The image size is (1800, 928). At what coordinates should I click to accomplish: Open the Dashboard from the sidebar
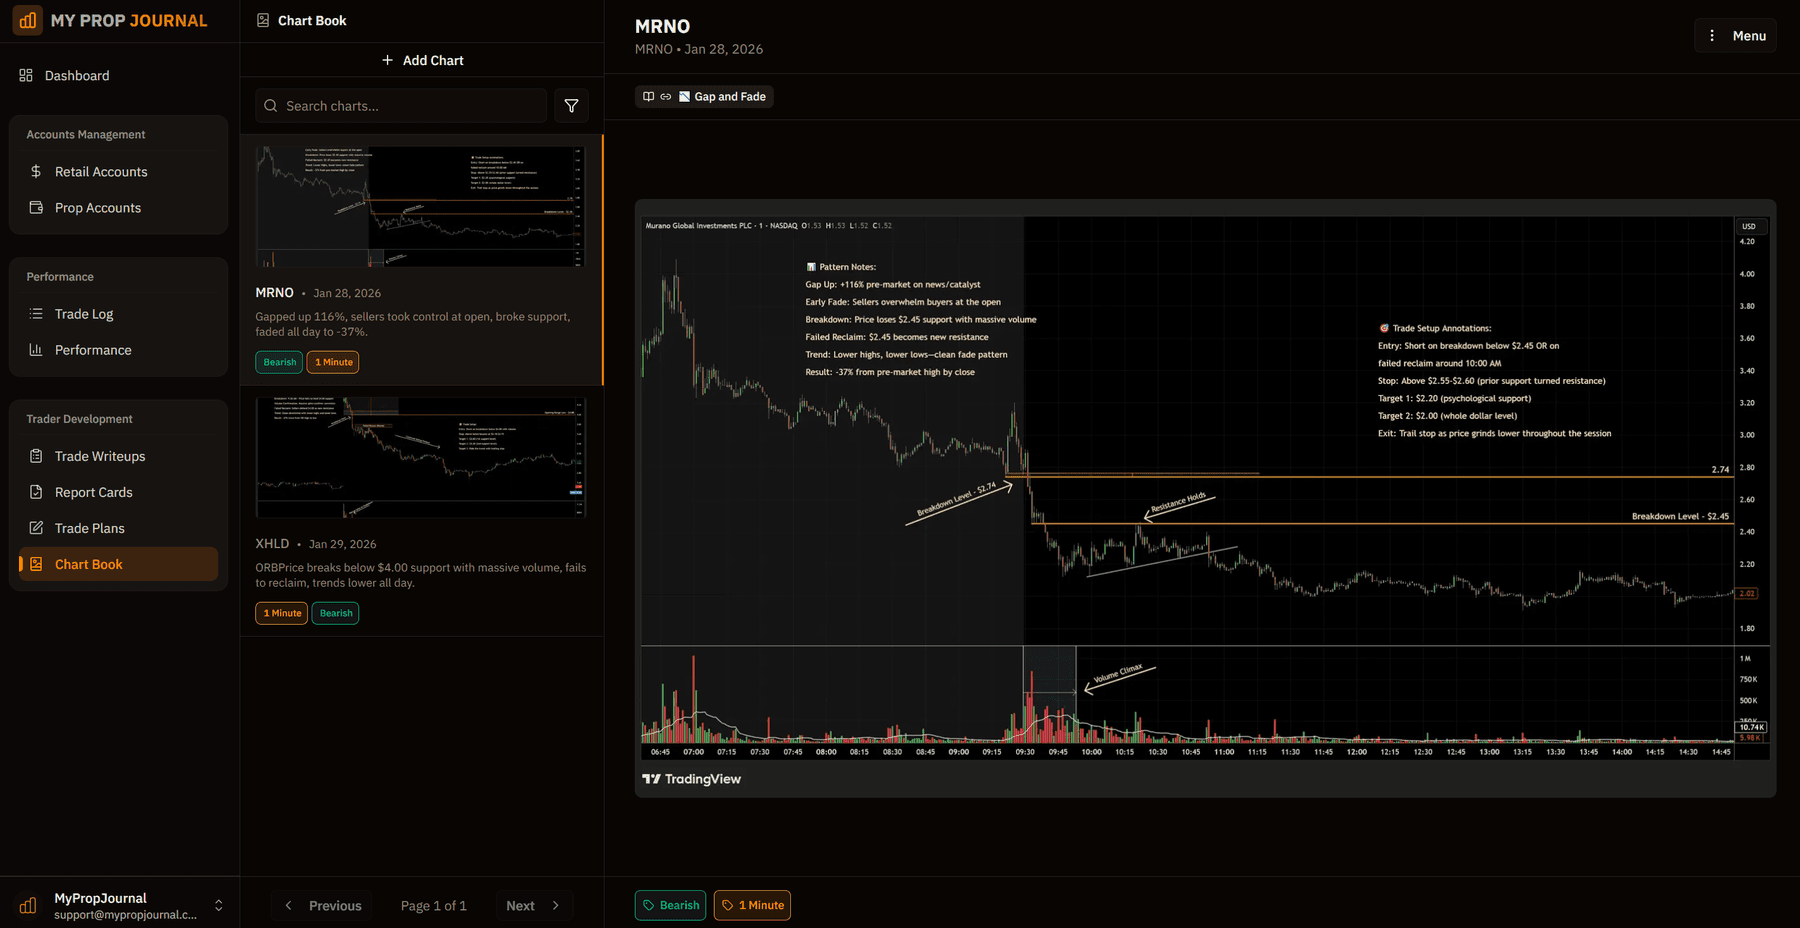pyautogui.click(x=76, y=75)
